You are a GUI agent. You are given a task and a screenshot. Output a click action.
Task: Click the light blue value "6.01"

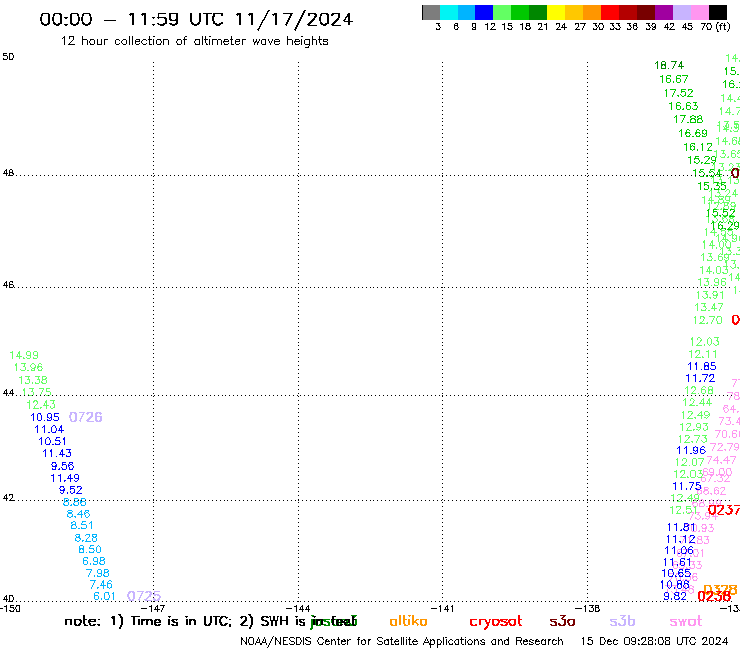(104, 596)
